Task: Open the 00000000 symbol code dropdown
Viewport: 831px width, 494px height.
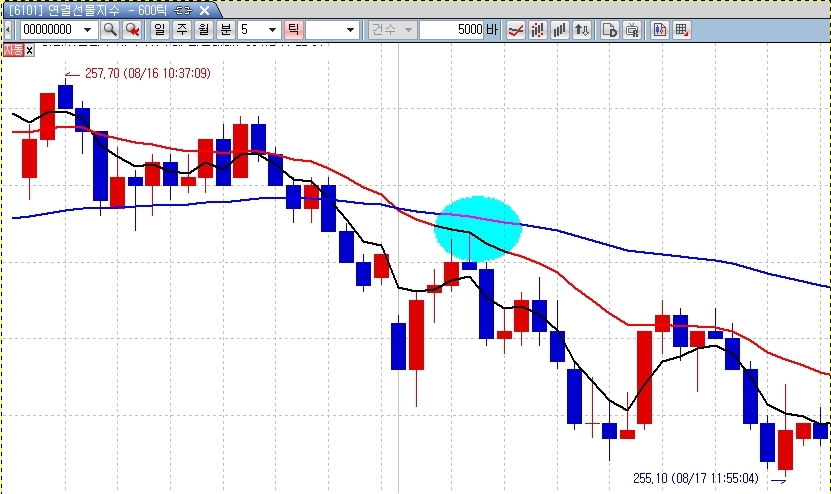Action: tap(87, 30)
